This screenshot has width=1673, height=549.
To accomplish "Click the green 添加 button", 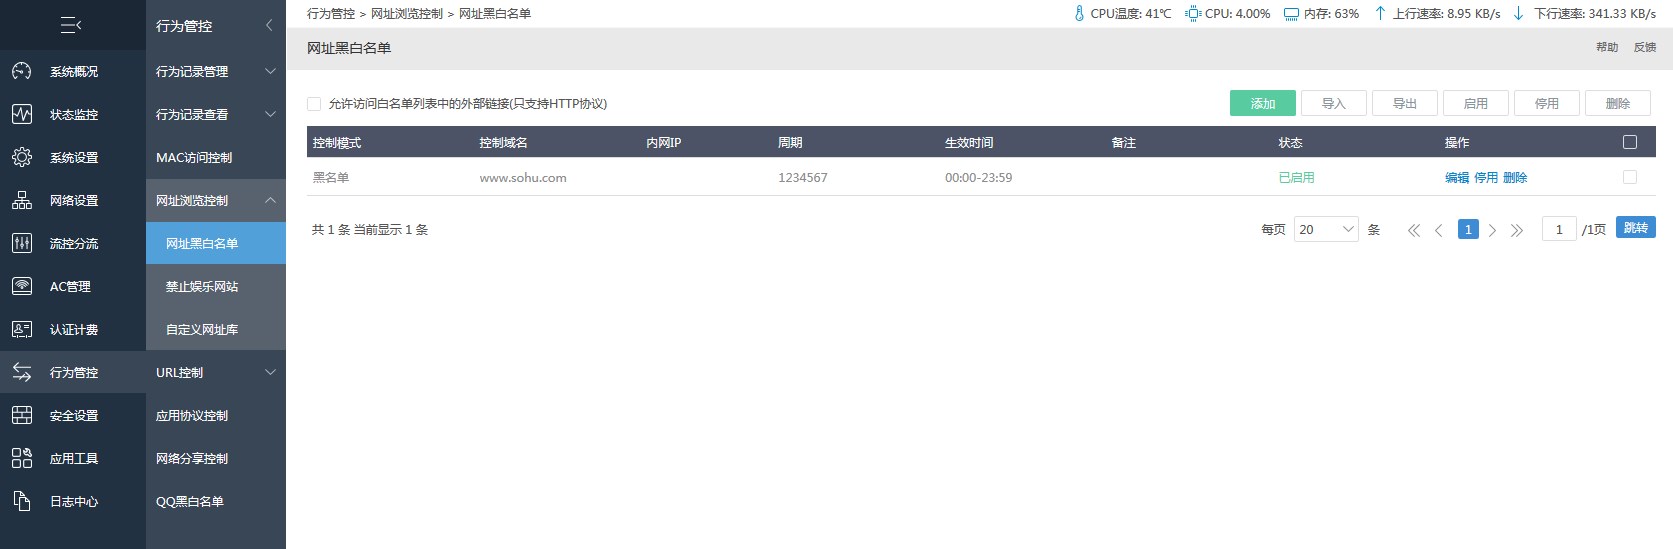I will click(x=1262, y=103).
